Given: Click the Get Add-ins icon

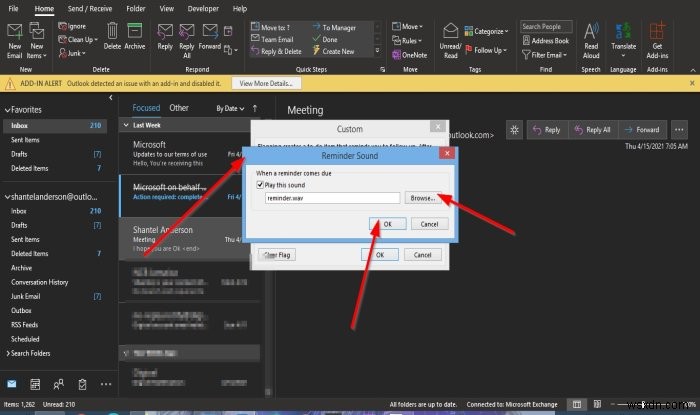Looking at the screenshot, I should tap(657, 31).
